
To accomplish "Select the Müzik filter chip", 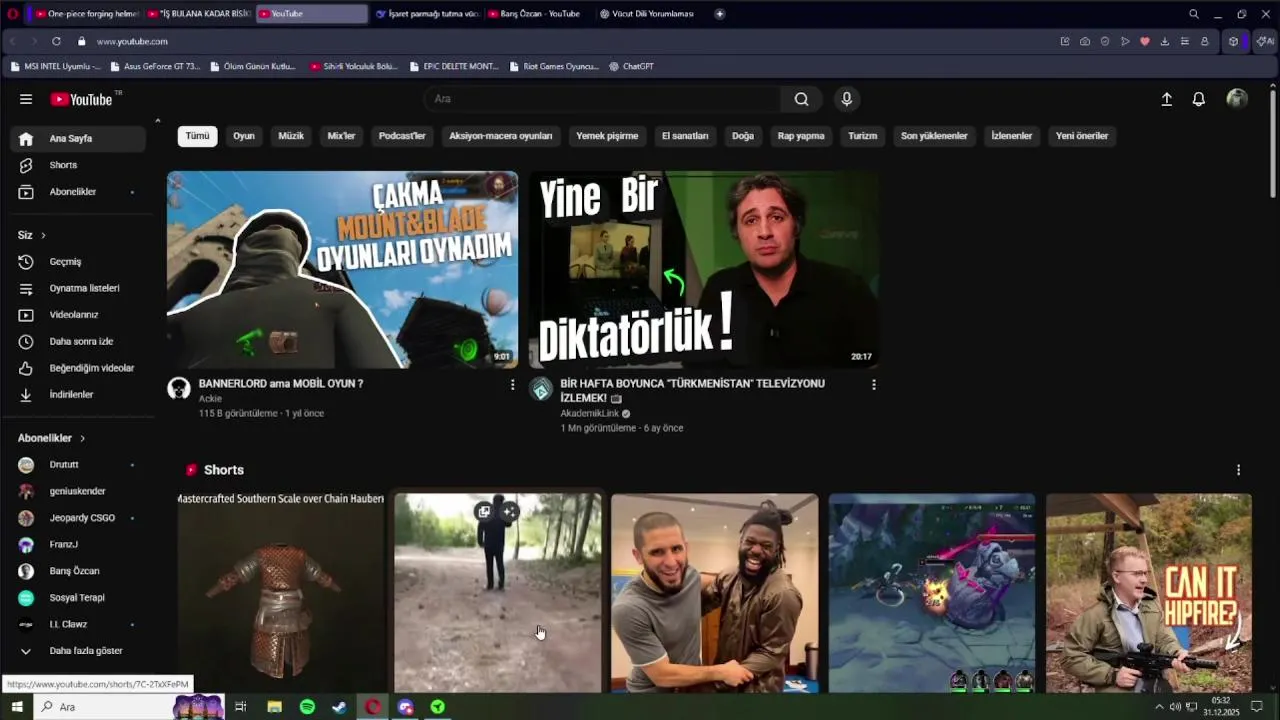I will [291, 136].
